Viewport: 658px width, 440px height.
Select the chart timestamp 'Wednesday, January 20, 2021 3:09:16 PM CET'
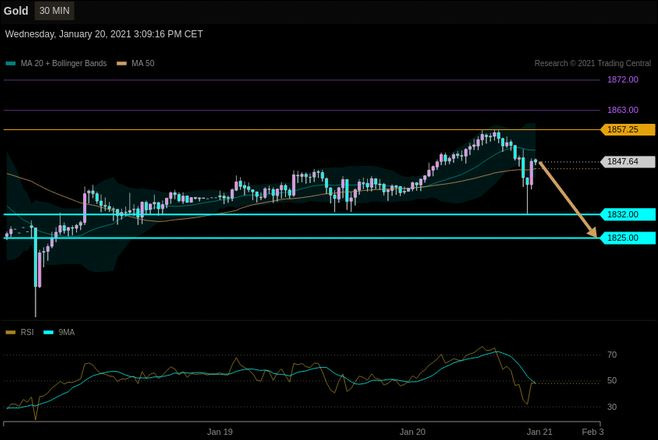point(104,34)
